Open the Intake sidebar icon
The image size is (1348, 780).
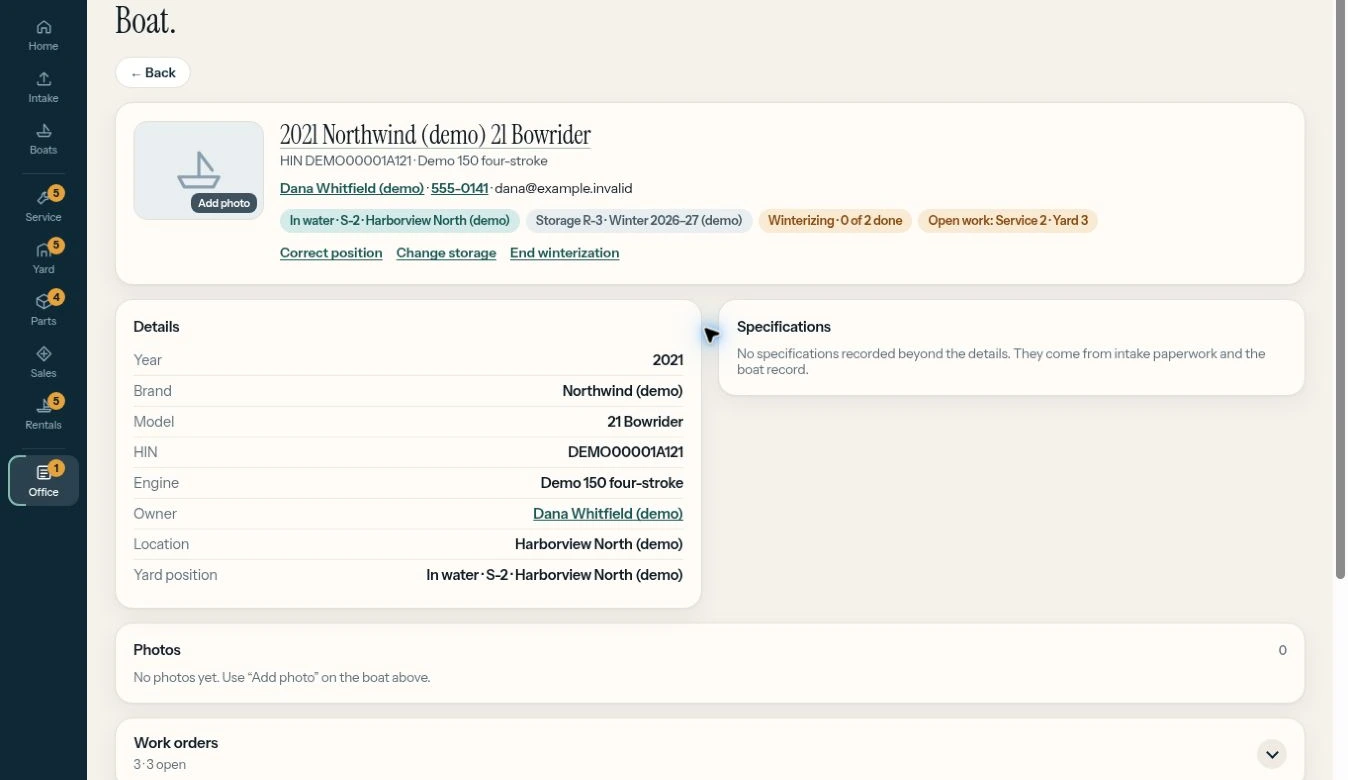pos(43,87)
